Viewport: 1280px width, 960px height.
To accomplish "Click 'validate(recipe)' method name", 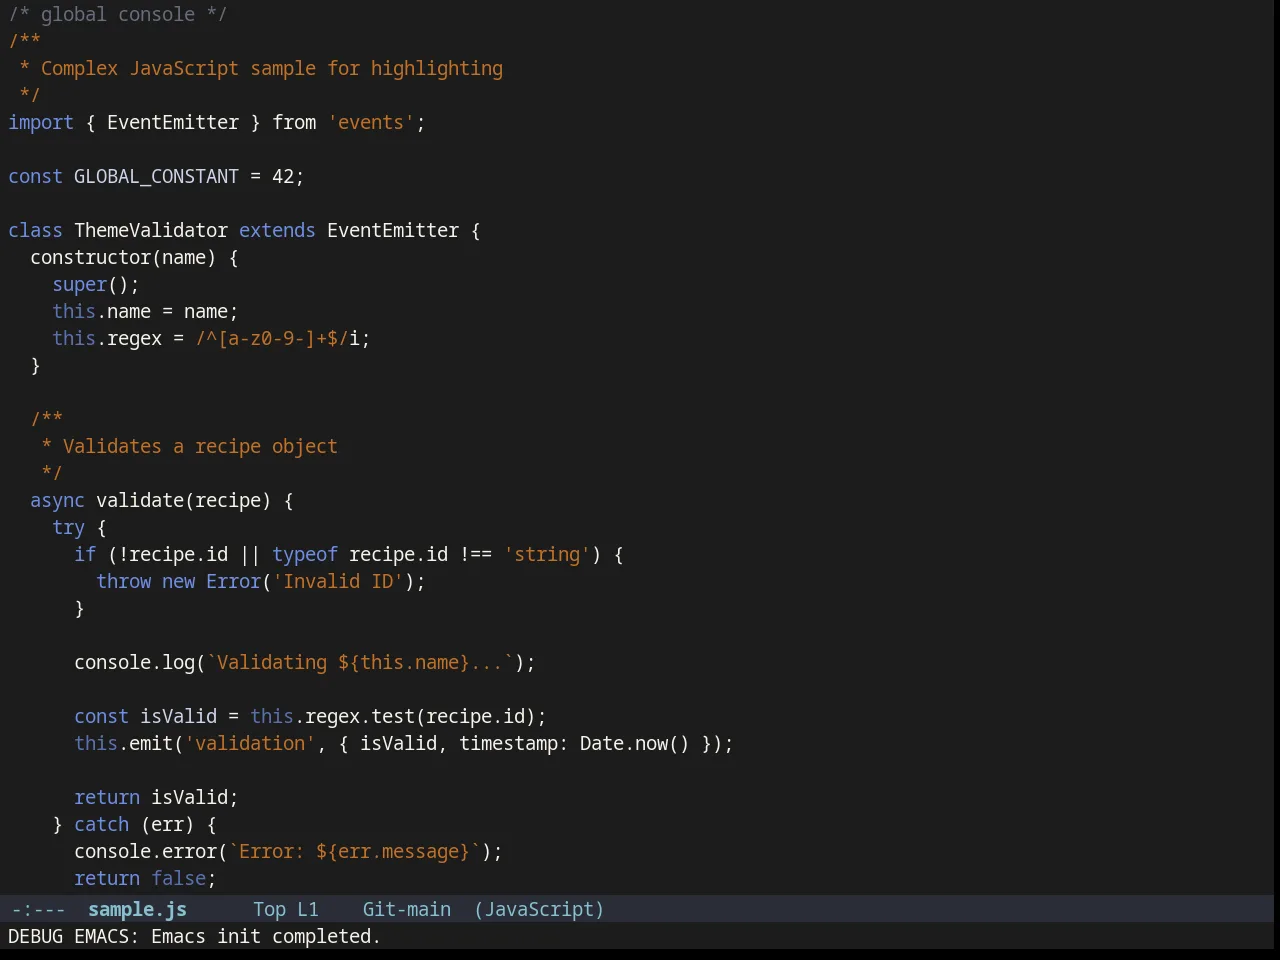I will click(x=184, y=500).
